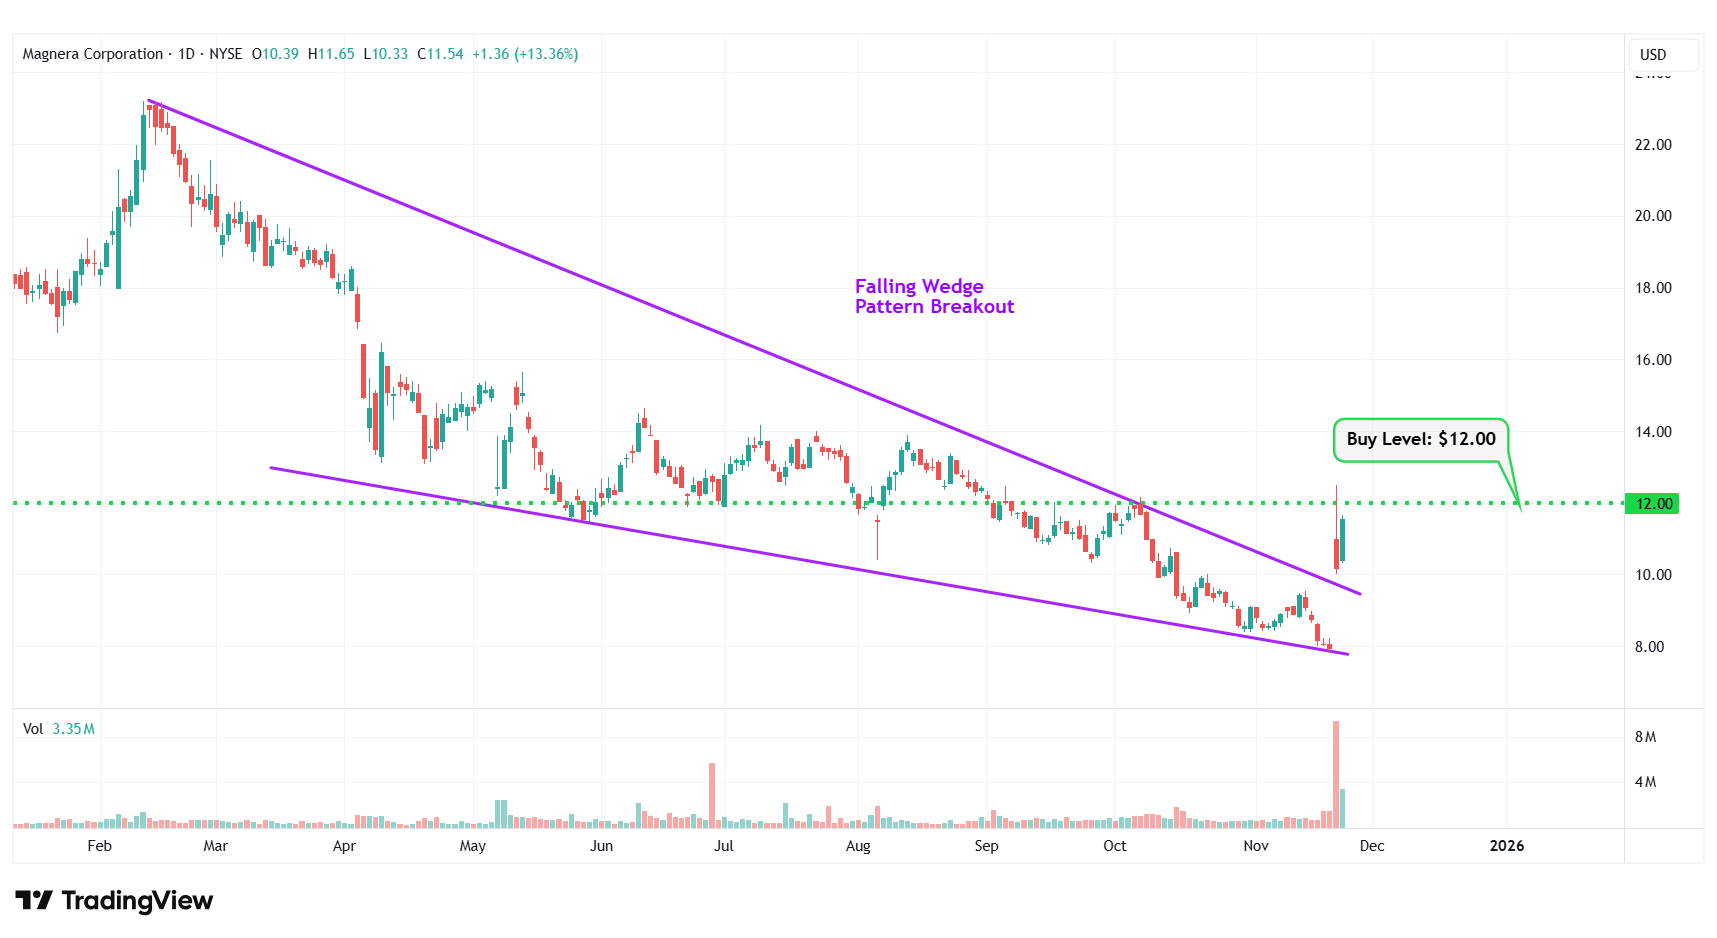Select the Buy Level: $12.00 callout

coord(1420,439)
